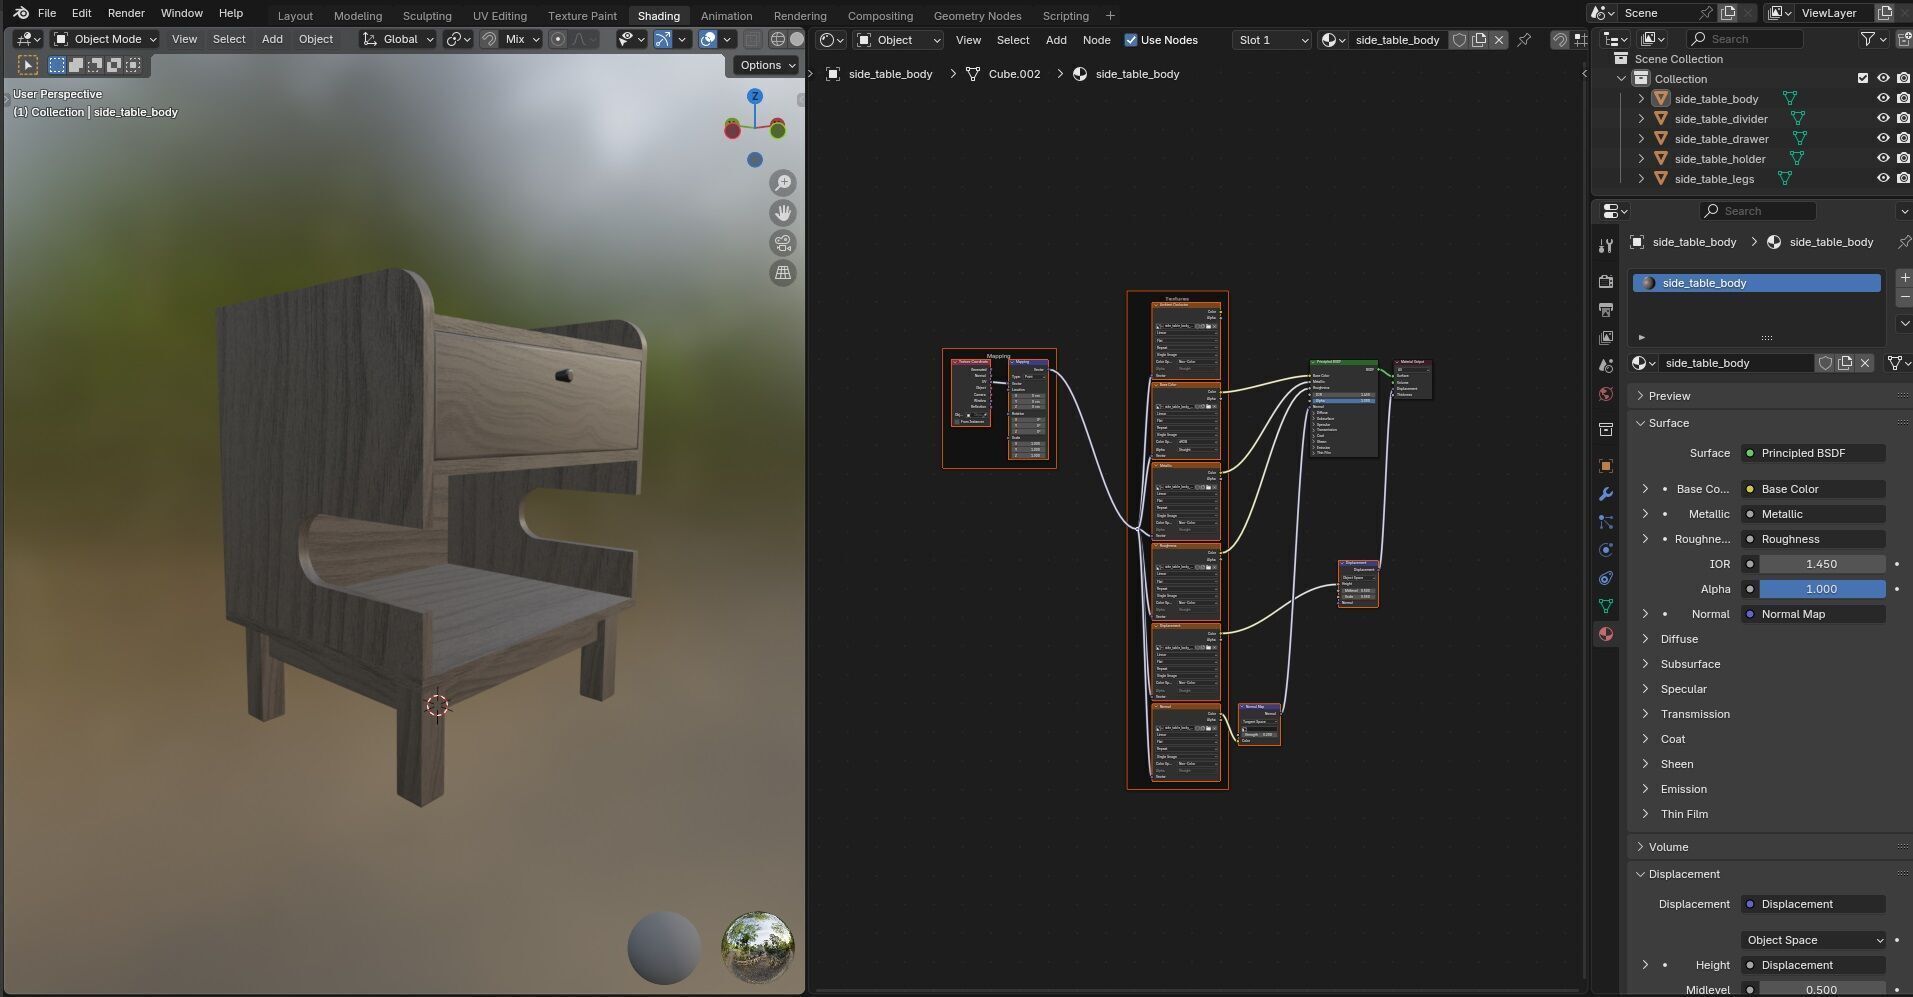Open the Slot 1 dropdown

click(1271, 40)
